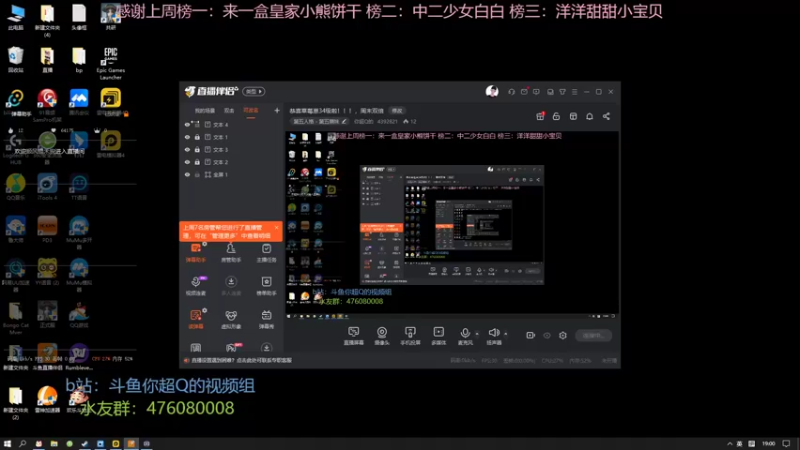Mute the 麦克风 microphone

465,336
